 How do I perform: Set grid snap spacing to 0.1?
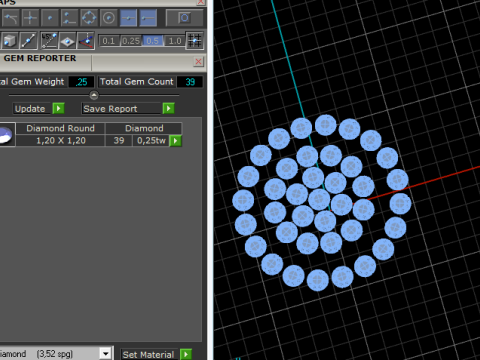tap(109, 41)
